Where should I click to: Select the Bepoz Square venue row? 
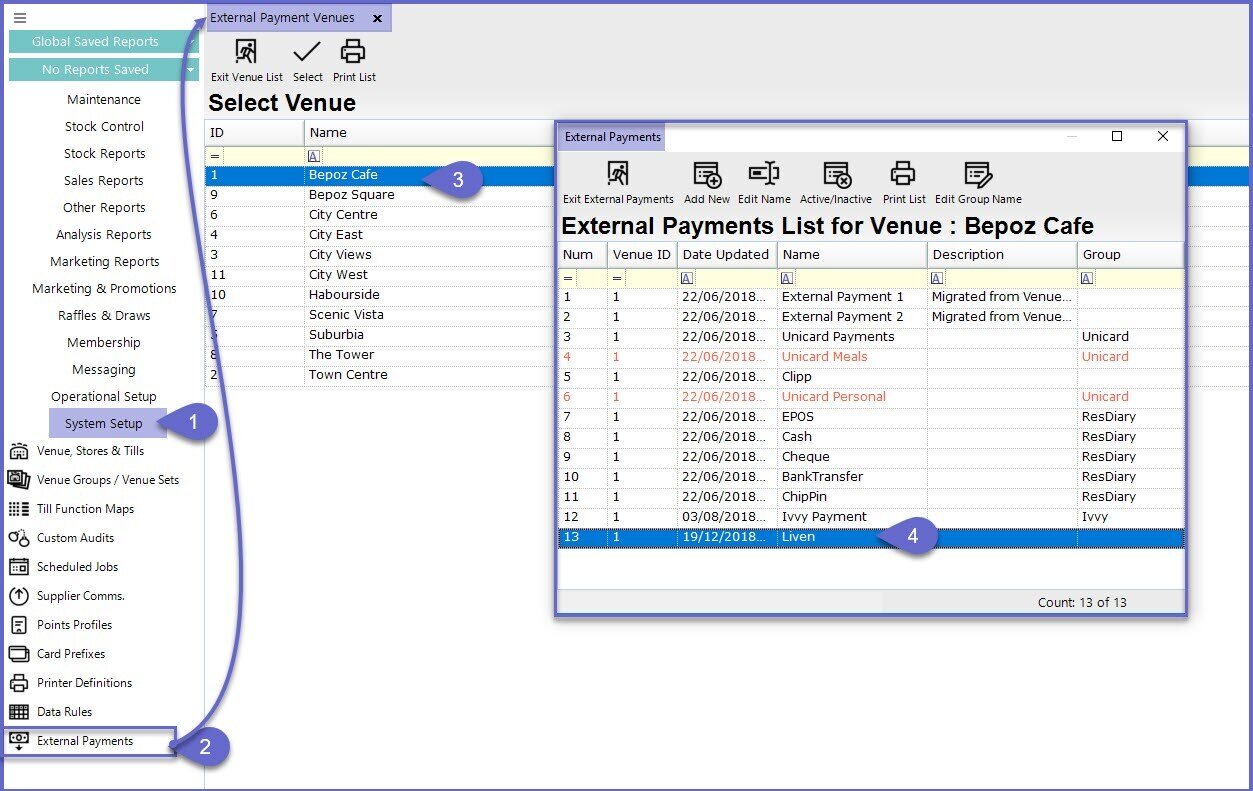(x=351, y=195)
